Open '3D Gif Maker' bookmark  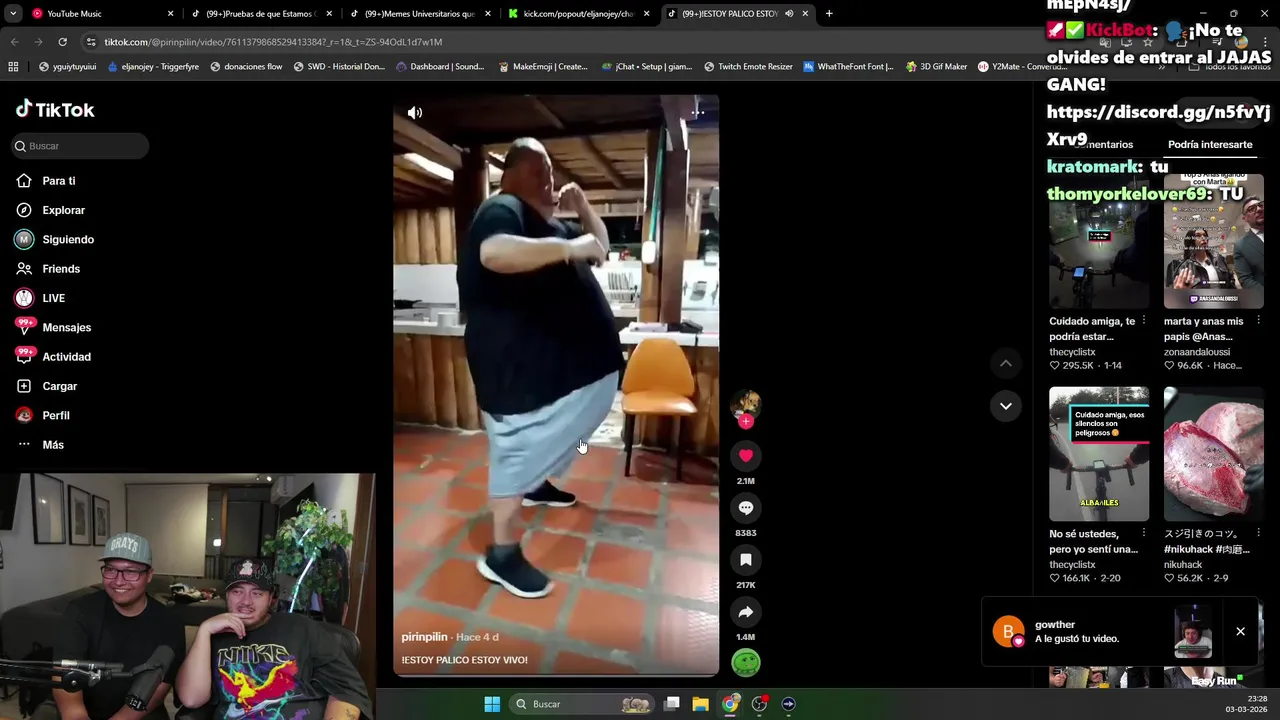937,67
